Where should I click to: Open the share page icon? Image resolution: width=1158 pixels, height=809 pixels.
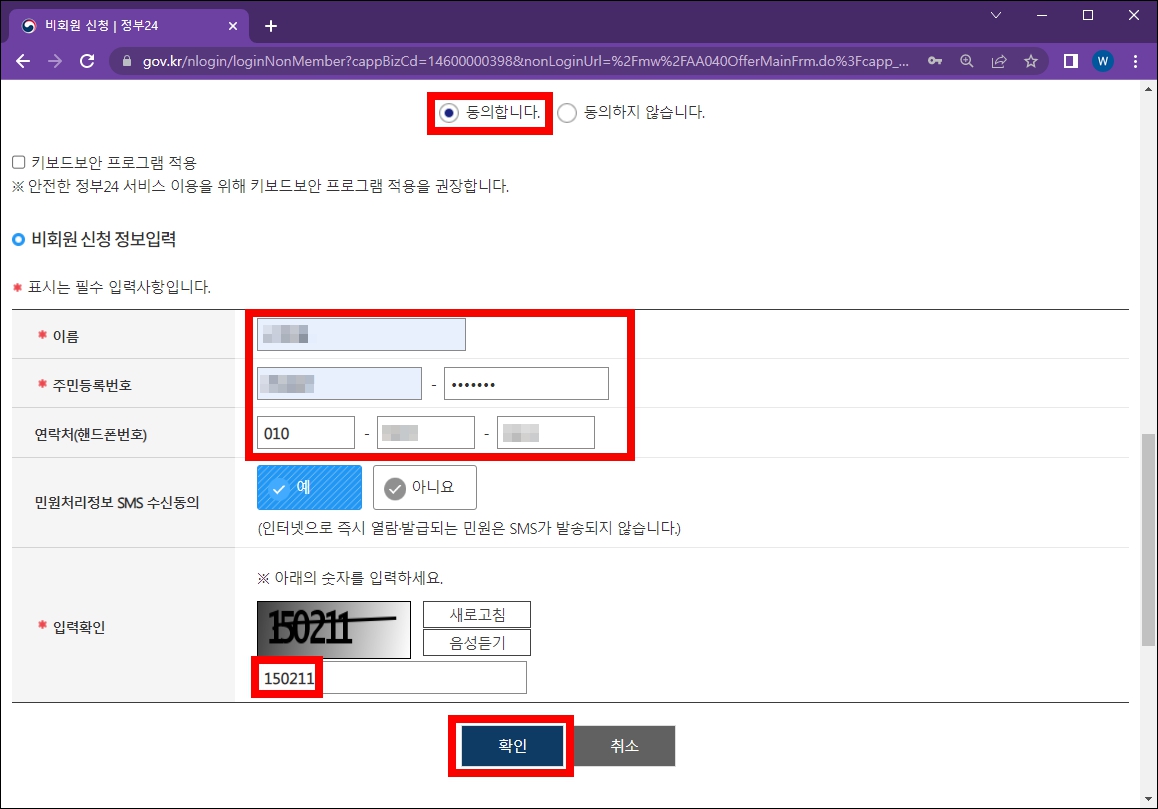click(x=998, y=60)
